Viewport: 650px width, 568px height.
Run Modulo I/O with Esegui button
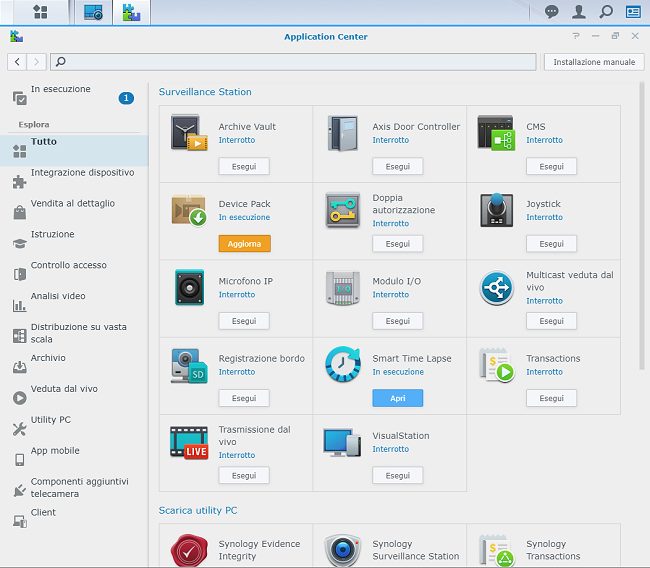click(398, 321)
